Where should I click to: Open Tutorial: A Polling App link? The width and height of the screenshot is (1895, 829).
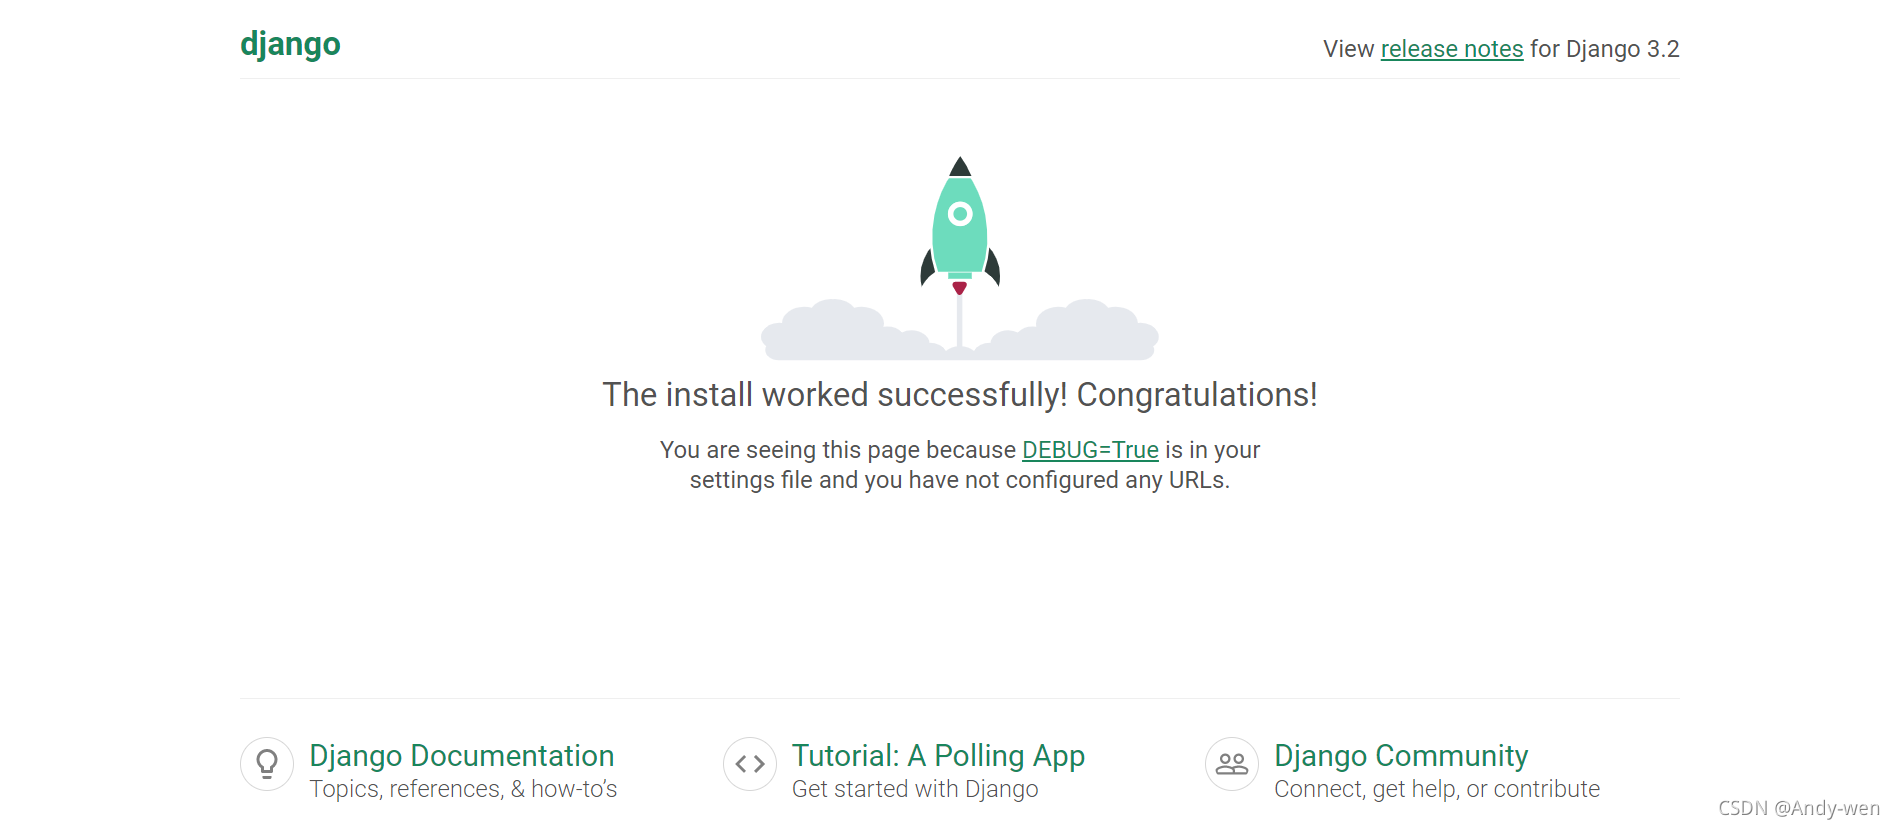point(938,756)
